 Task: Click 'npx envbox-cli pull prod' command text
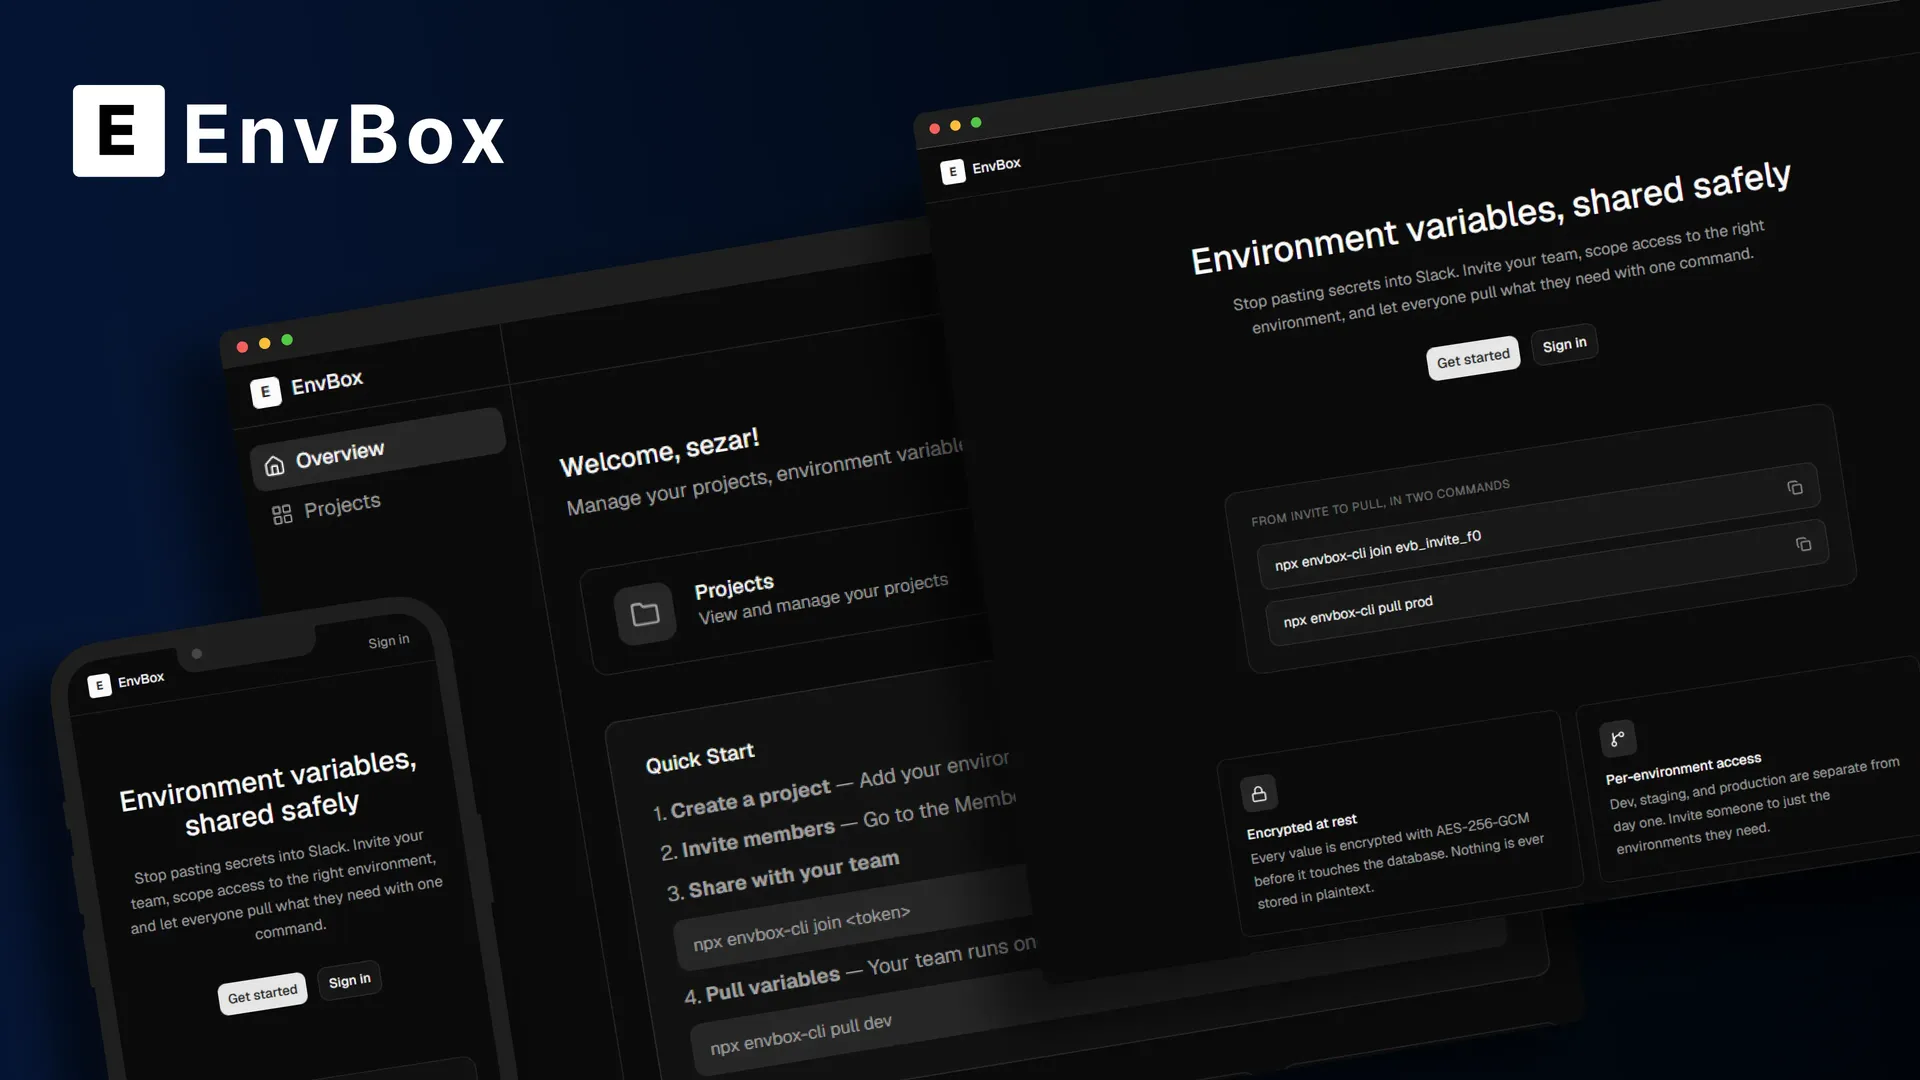click(x=1358, y=611)
